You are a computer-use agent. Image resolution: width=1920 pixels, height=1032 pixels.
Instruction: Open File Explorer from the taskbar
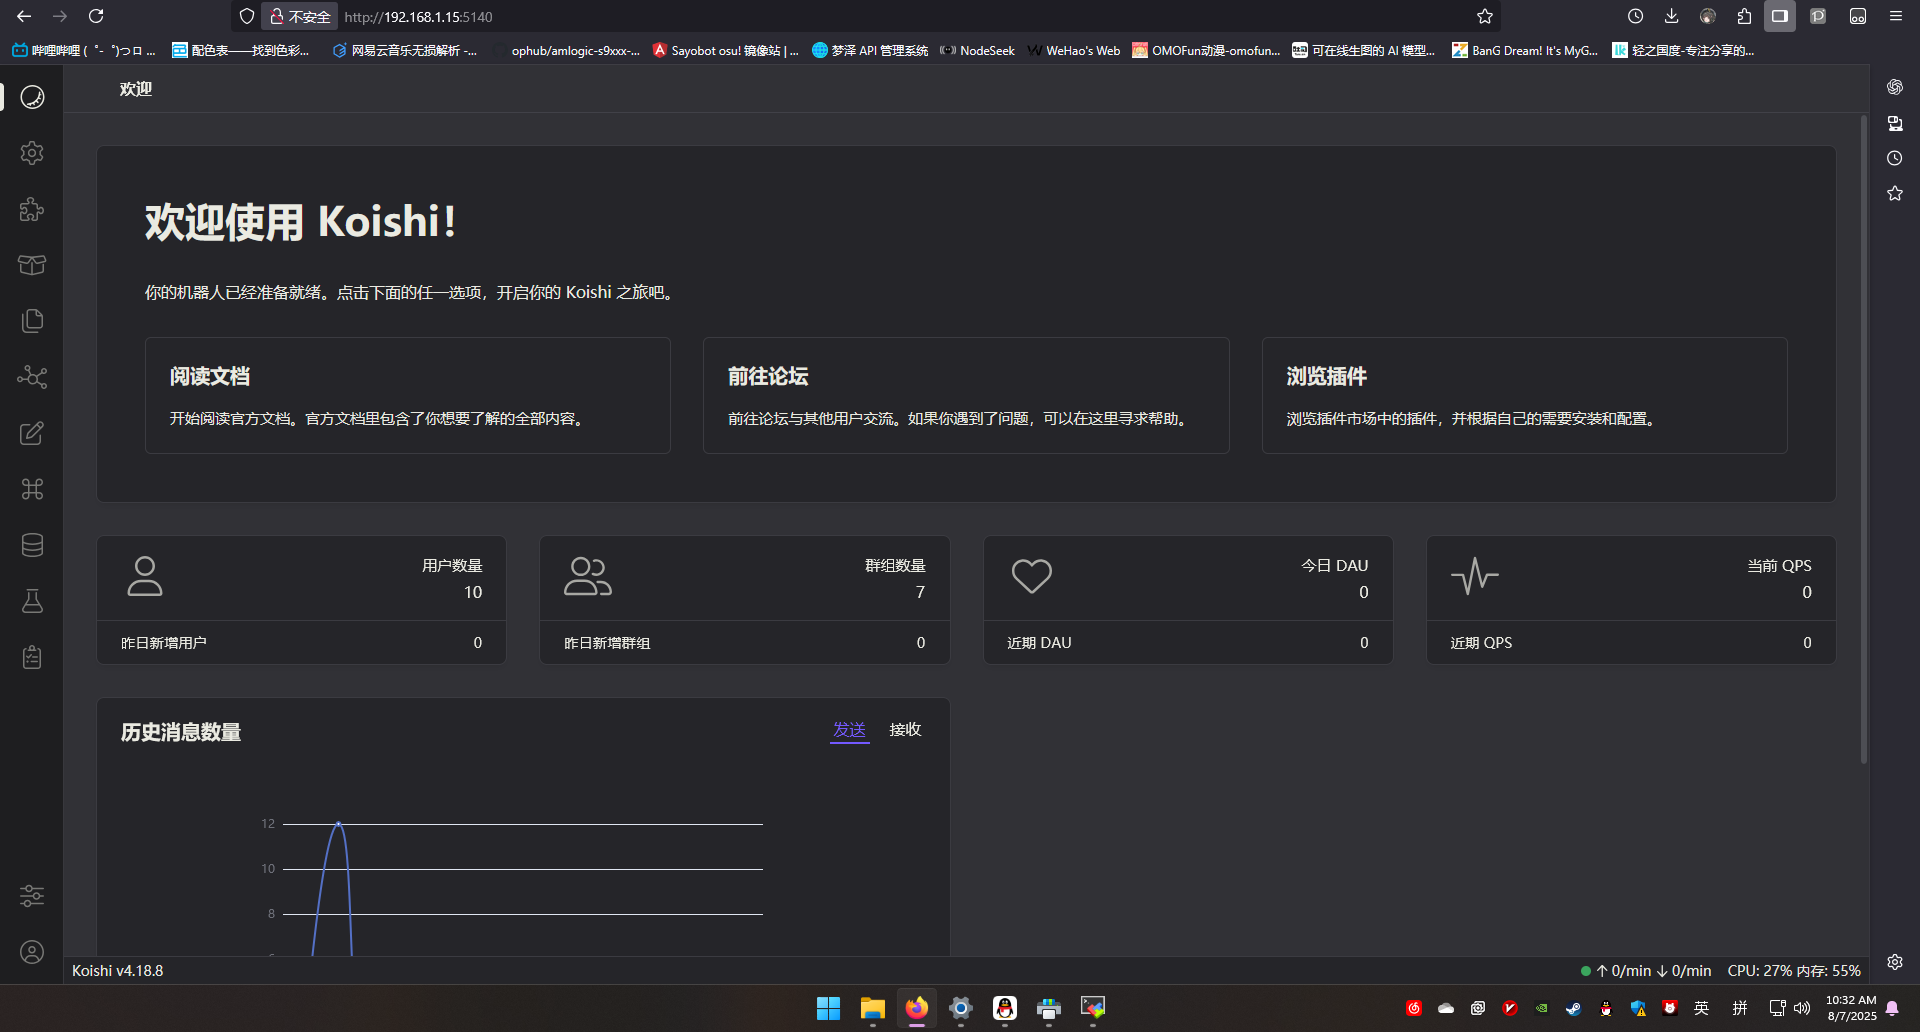pos(873,1008)
